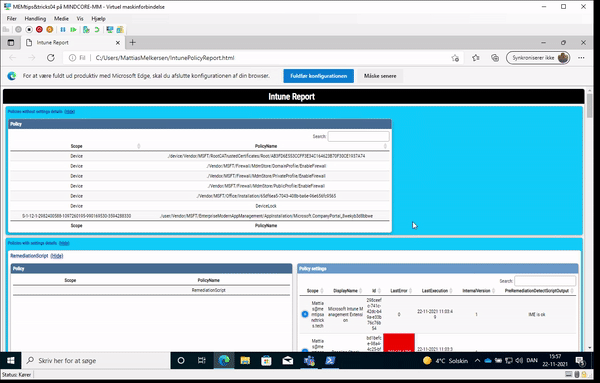This screenshot has width=600, height=383.
Task: Sort Policy settings by InternalVersion
Action: 476,291
